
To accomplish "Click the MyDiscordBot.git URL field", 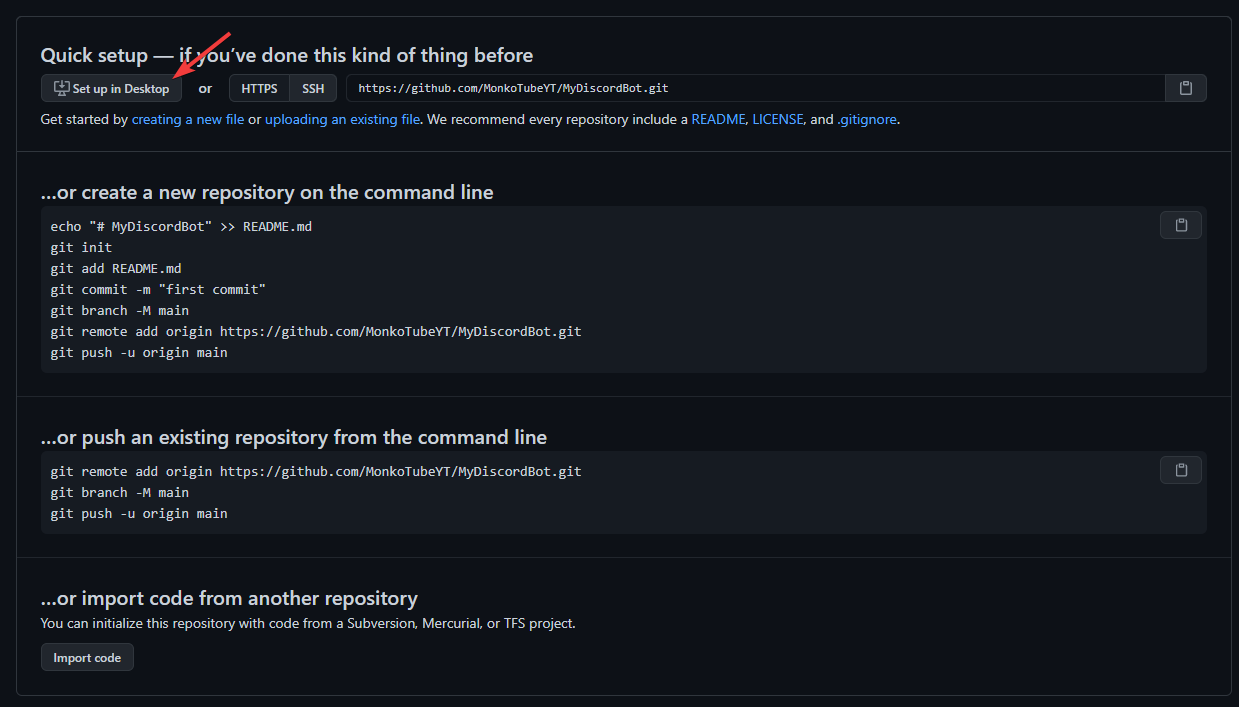I will click(x=755, y=88).
